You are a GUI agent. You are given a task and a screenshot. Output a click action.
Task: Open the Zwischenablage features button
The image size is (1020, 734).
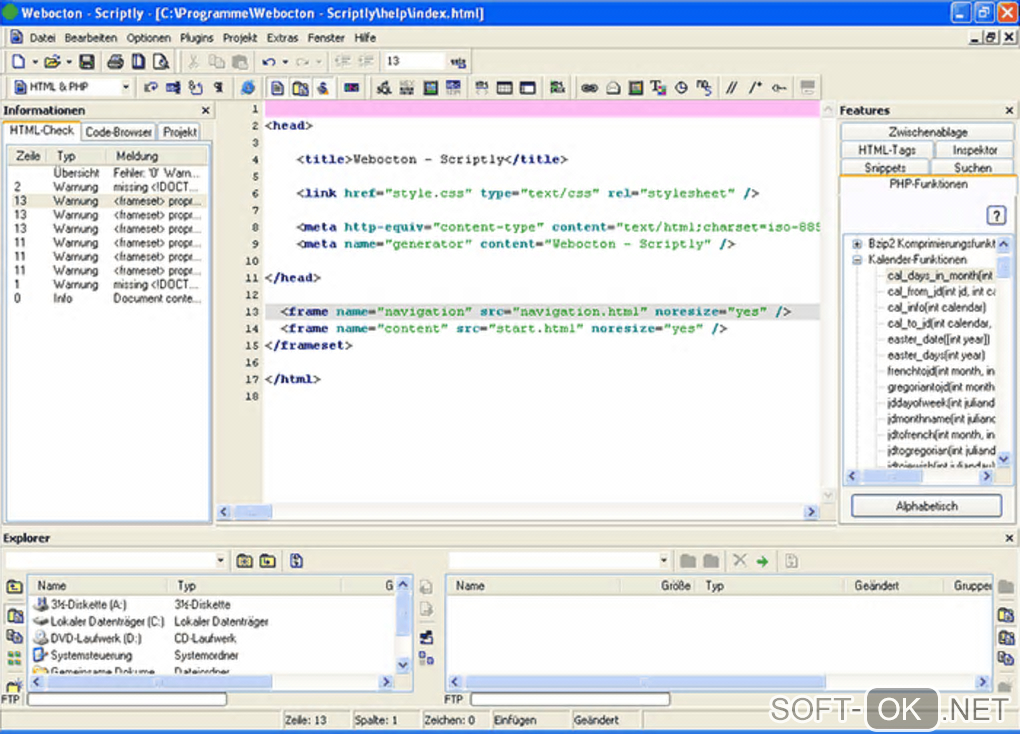pyautogui.click(x=927, y=132)
